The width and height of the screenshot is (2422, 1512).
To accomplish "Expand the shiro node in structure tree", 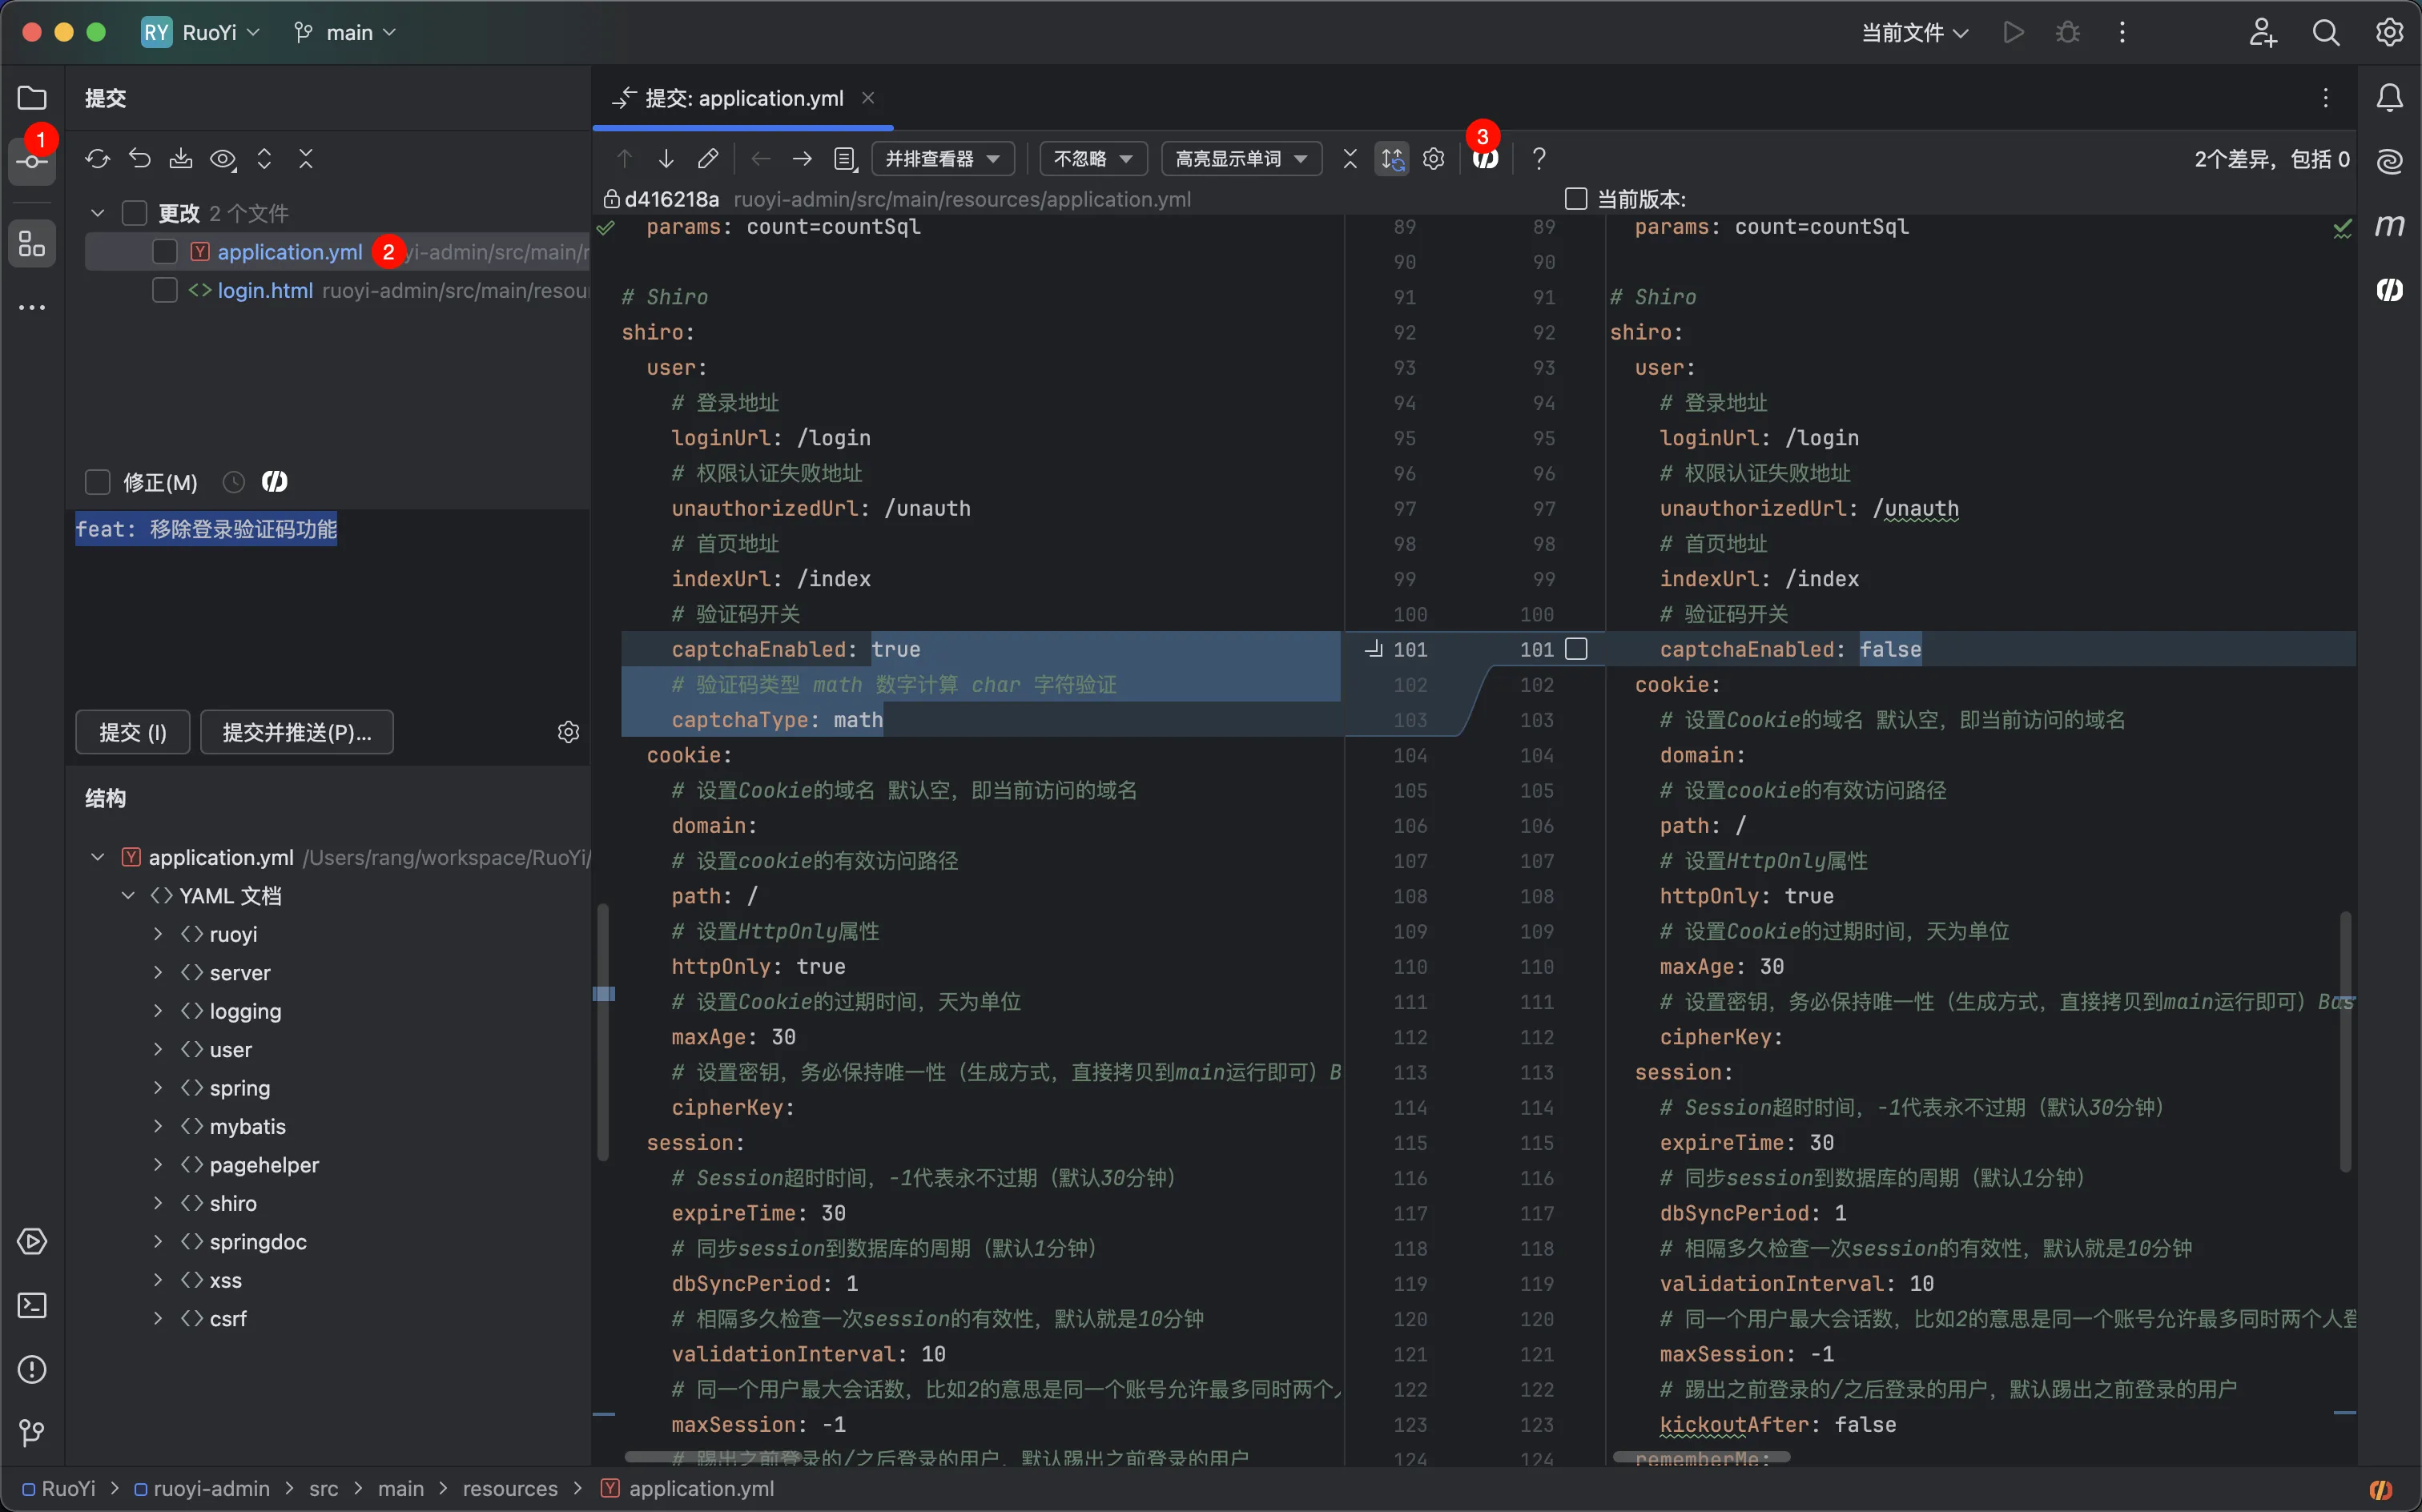I will [x=158, y=1203].
